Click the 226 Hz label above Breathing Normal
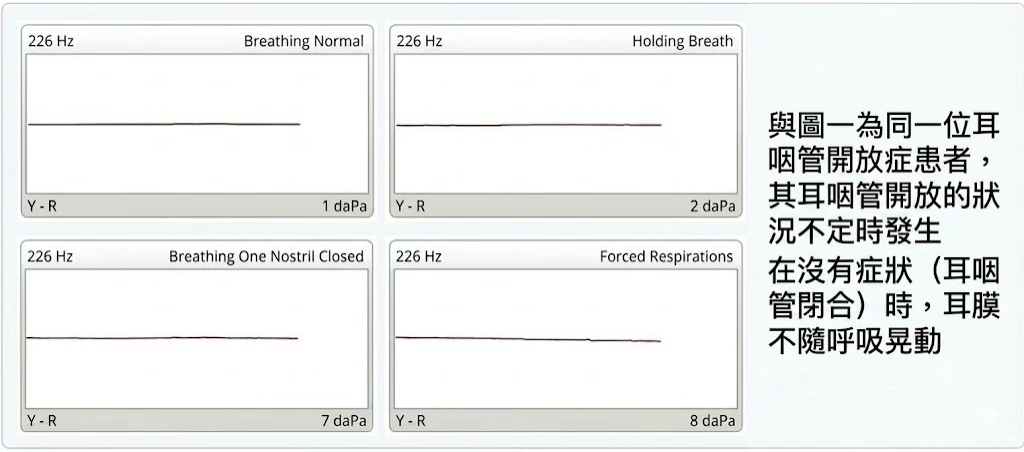 (51, 41)
